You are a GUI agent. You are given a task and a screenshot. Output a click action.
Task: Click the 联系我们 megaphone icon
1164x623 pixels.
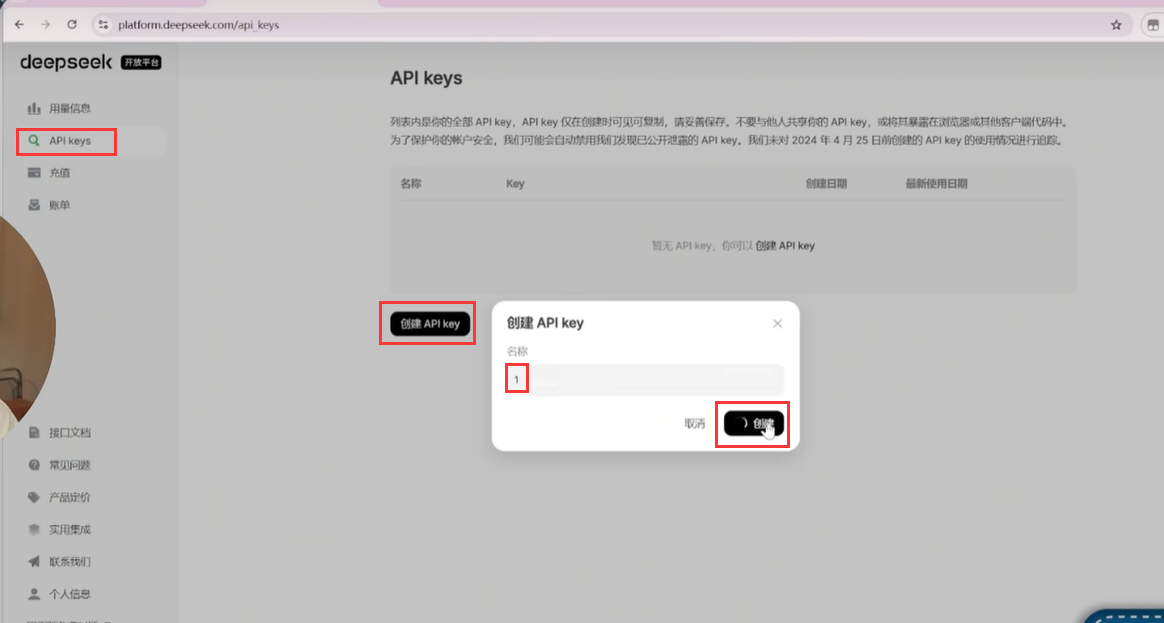click(33, 561)
